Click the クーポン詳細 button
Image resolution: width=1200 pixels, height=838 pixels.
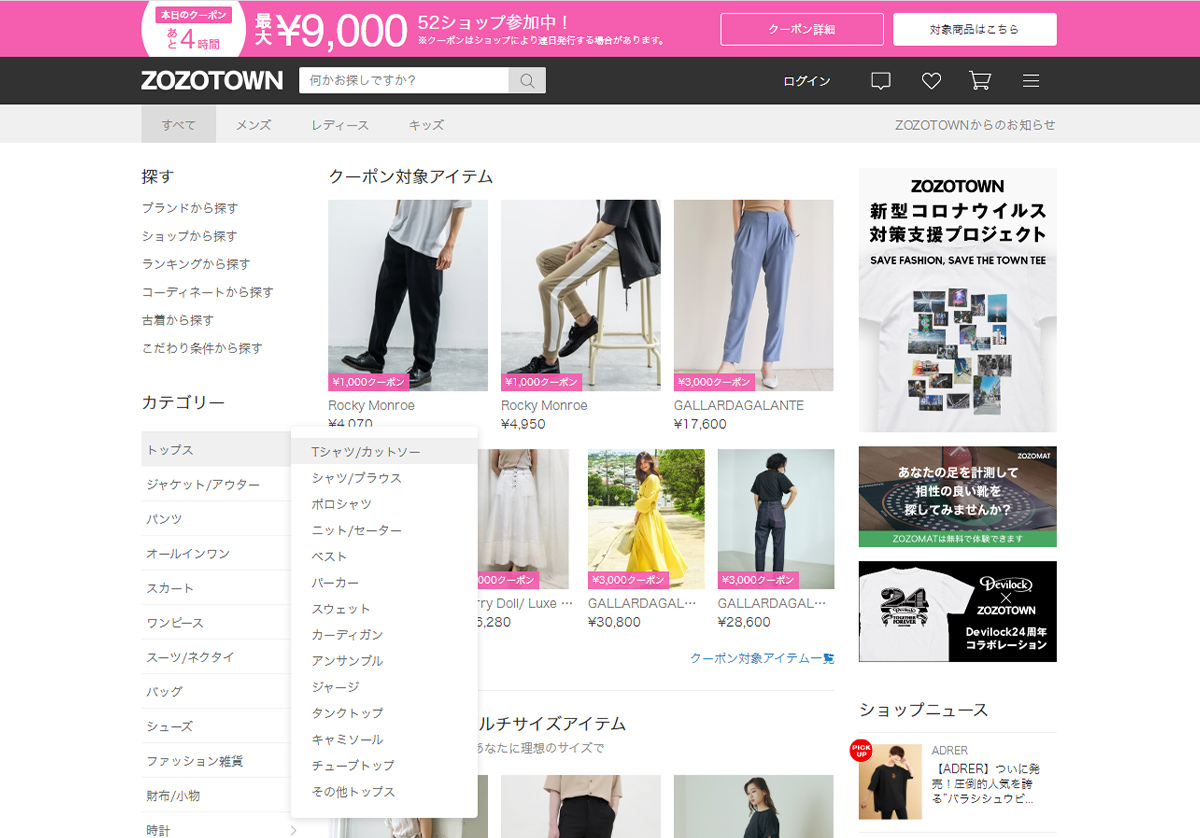[802, 29]
